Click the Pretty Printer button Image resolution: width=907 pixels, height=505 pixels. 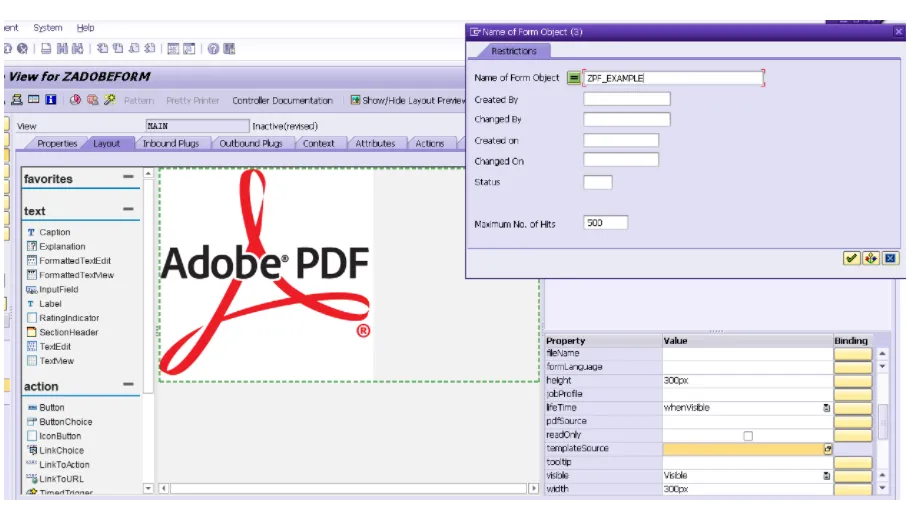(193, 100)
